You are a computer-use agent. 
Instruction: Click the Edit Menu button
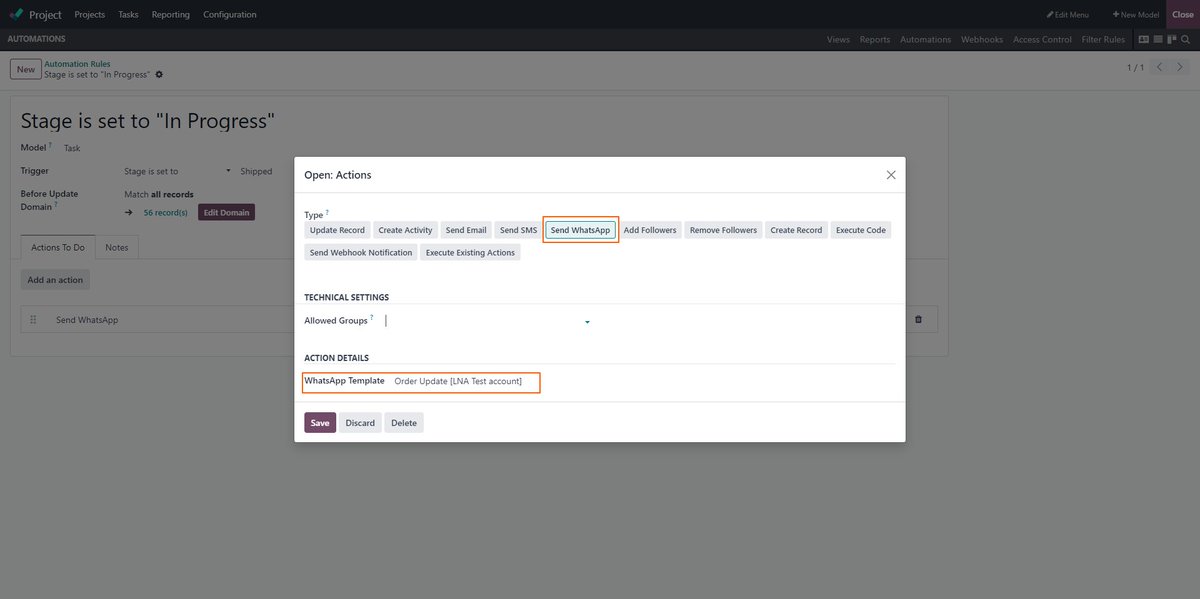[1068, 15]
